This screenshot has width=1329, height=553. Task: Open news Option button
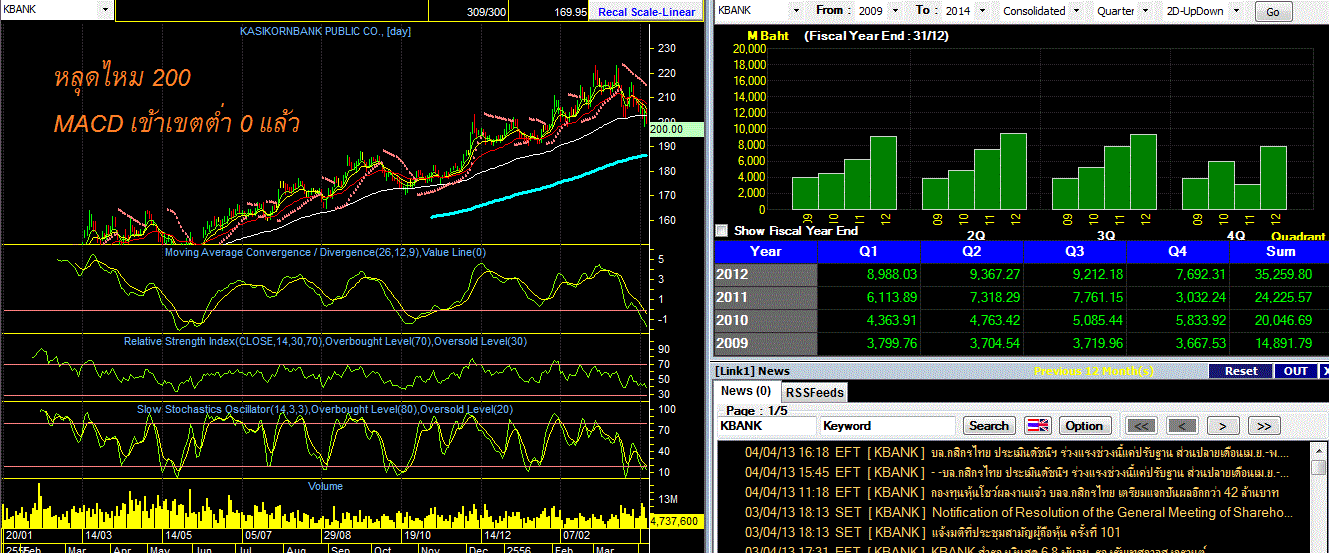1084,425
